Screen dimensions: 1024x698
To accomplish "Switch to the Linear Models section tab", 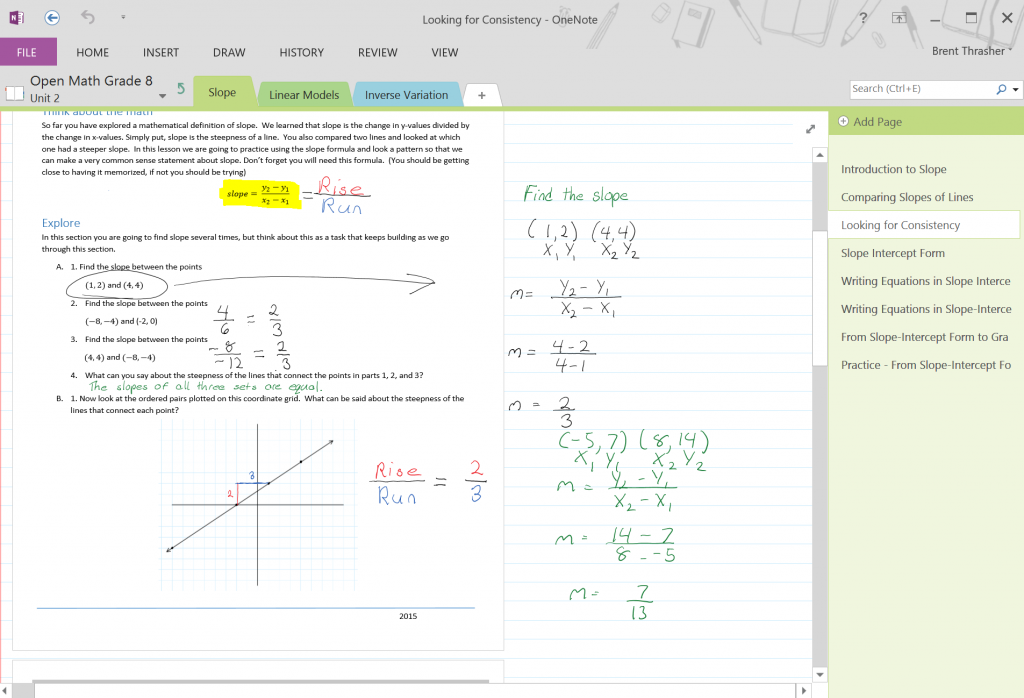I will (x=304, y=95).
